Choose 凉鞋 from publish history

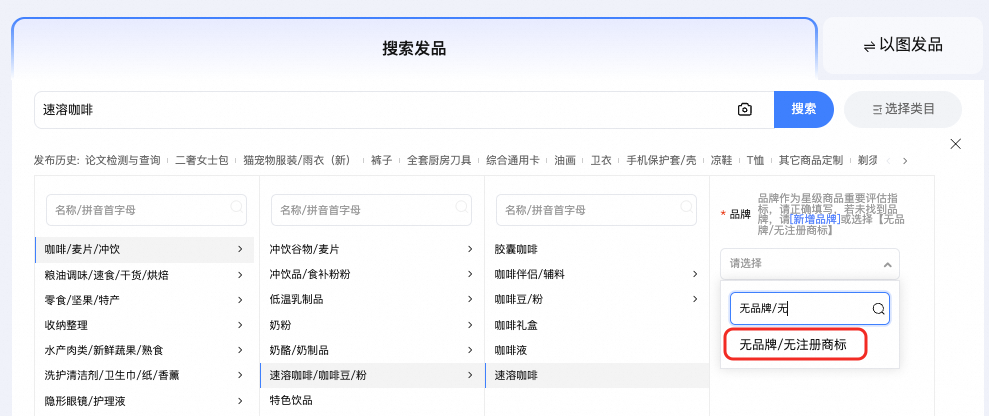721,161
